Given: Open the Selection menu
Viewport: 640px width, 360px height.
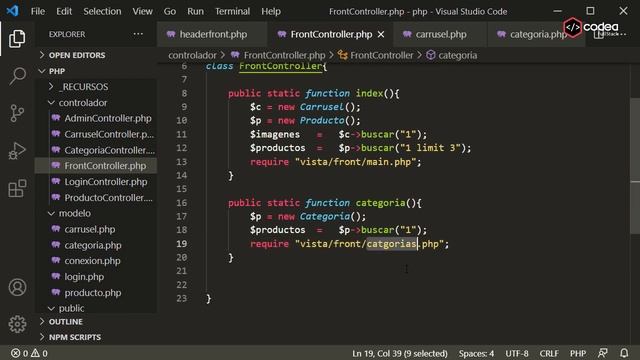Looking at the screenshot, I should [x=102, y=11].
